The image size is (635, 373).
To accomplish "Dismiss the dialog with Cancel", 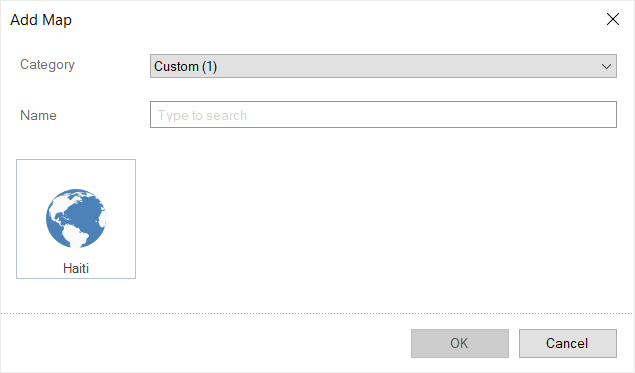I will [x=568, y=343].
